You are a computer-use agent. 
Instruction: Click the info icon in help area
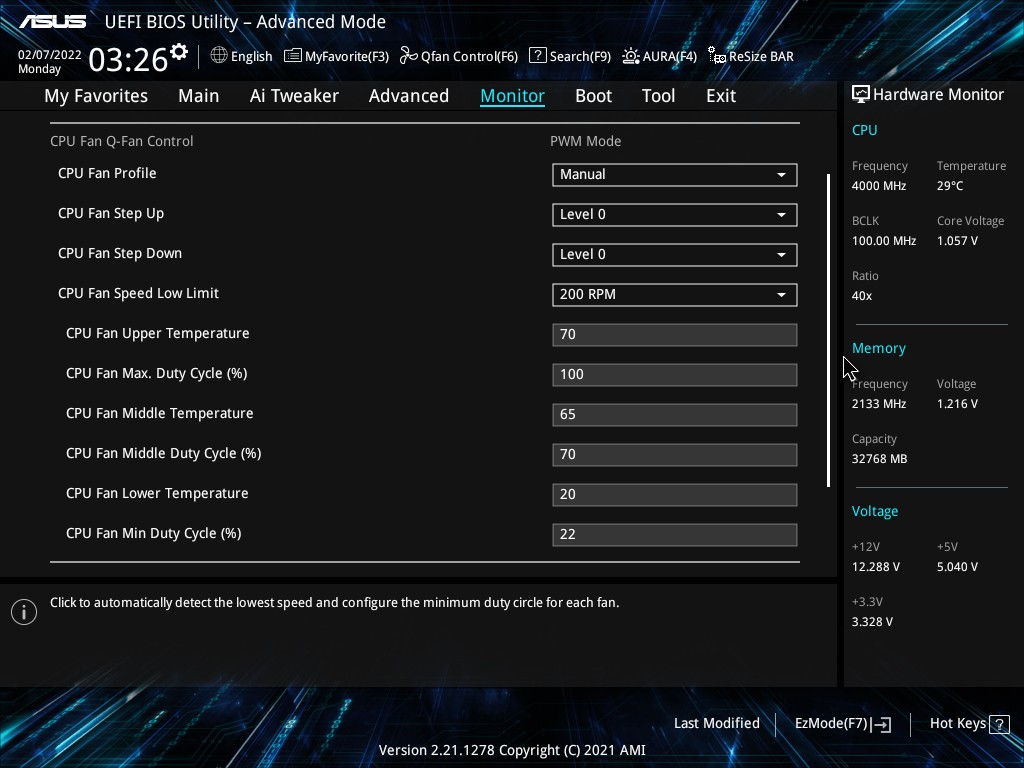(24, 612)
